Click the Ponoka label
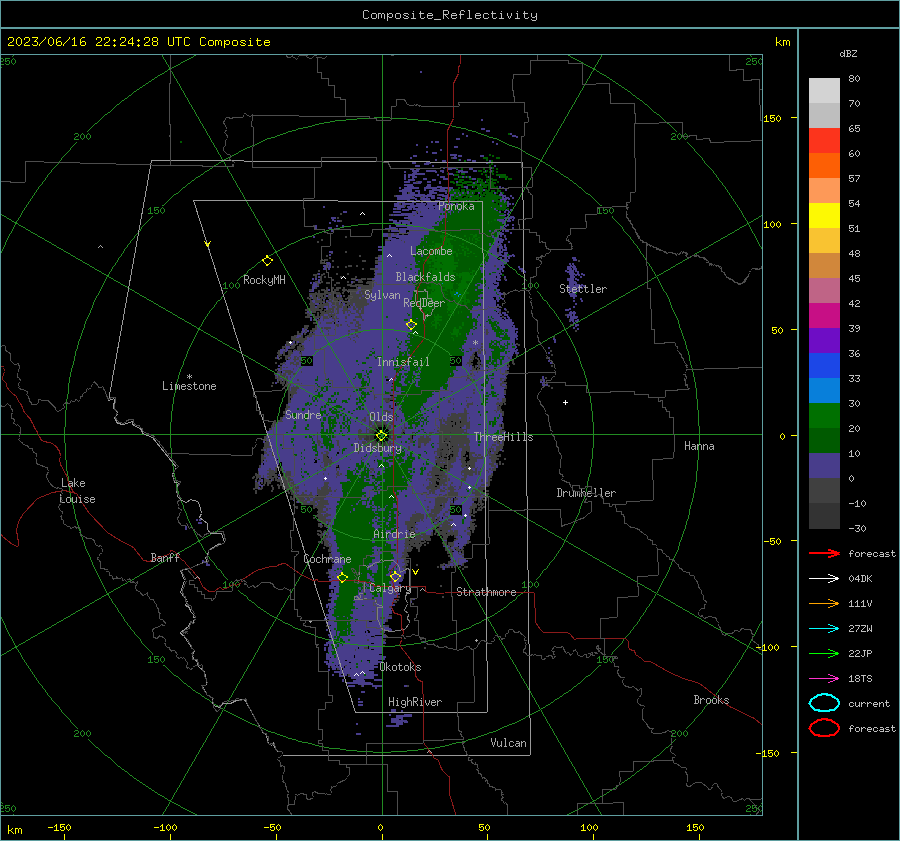Image resolution: width=900 pixels, height=841 pixels. (456, 206)
